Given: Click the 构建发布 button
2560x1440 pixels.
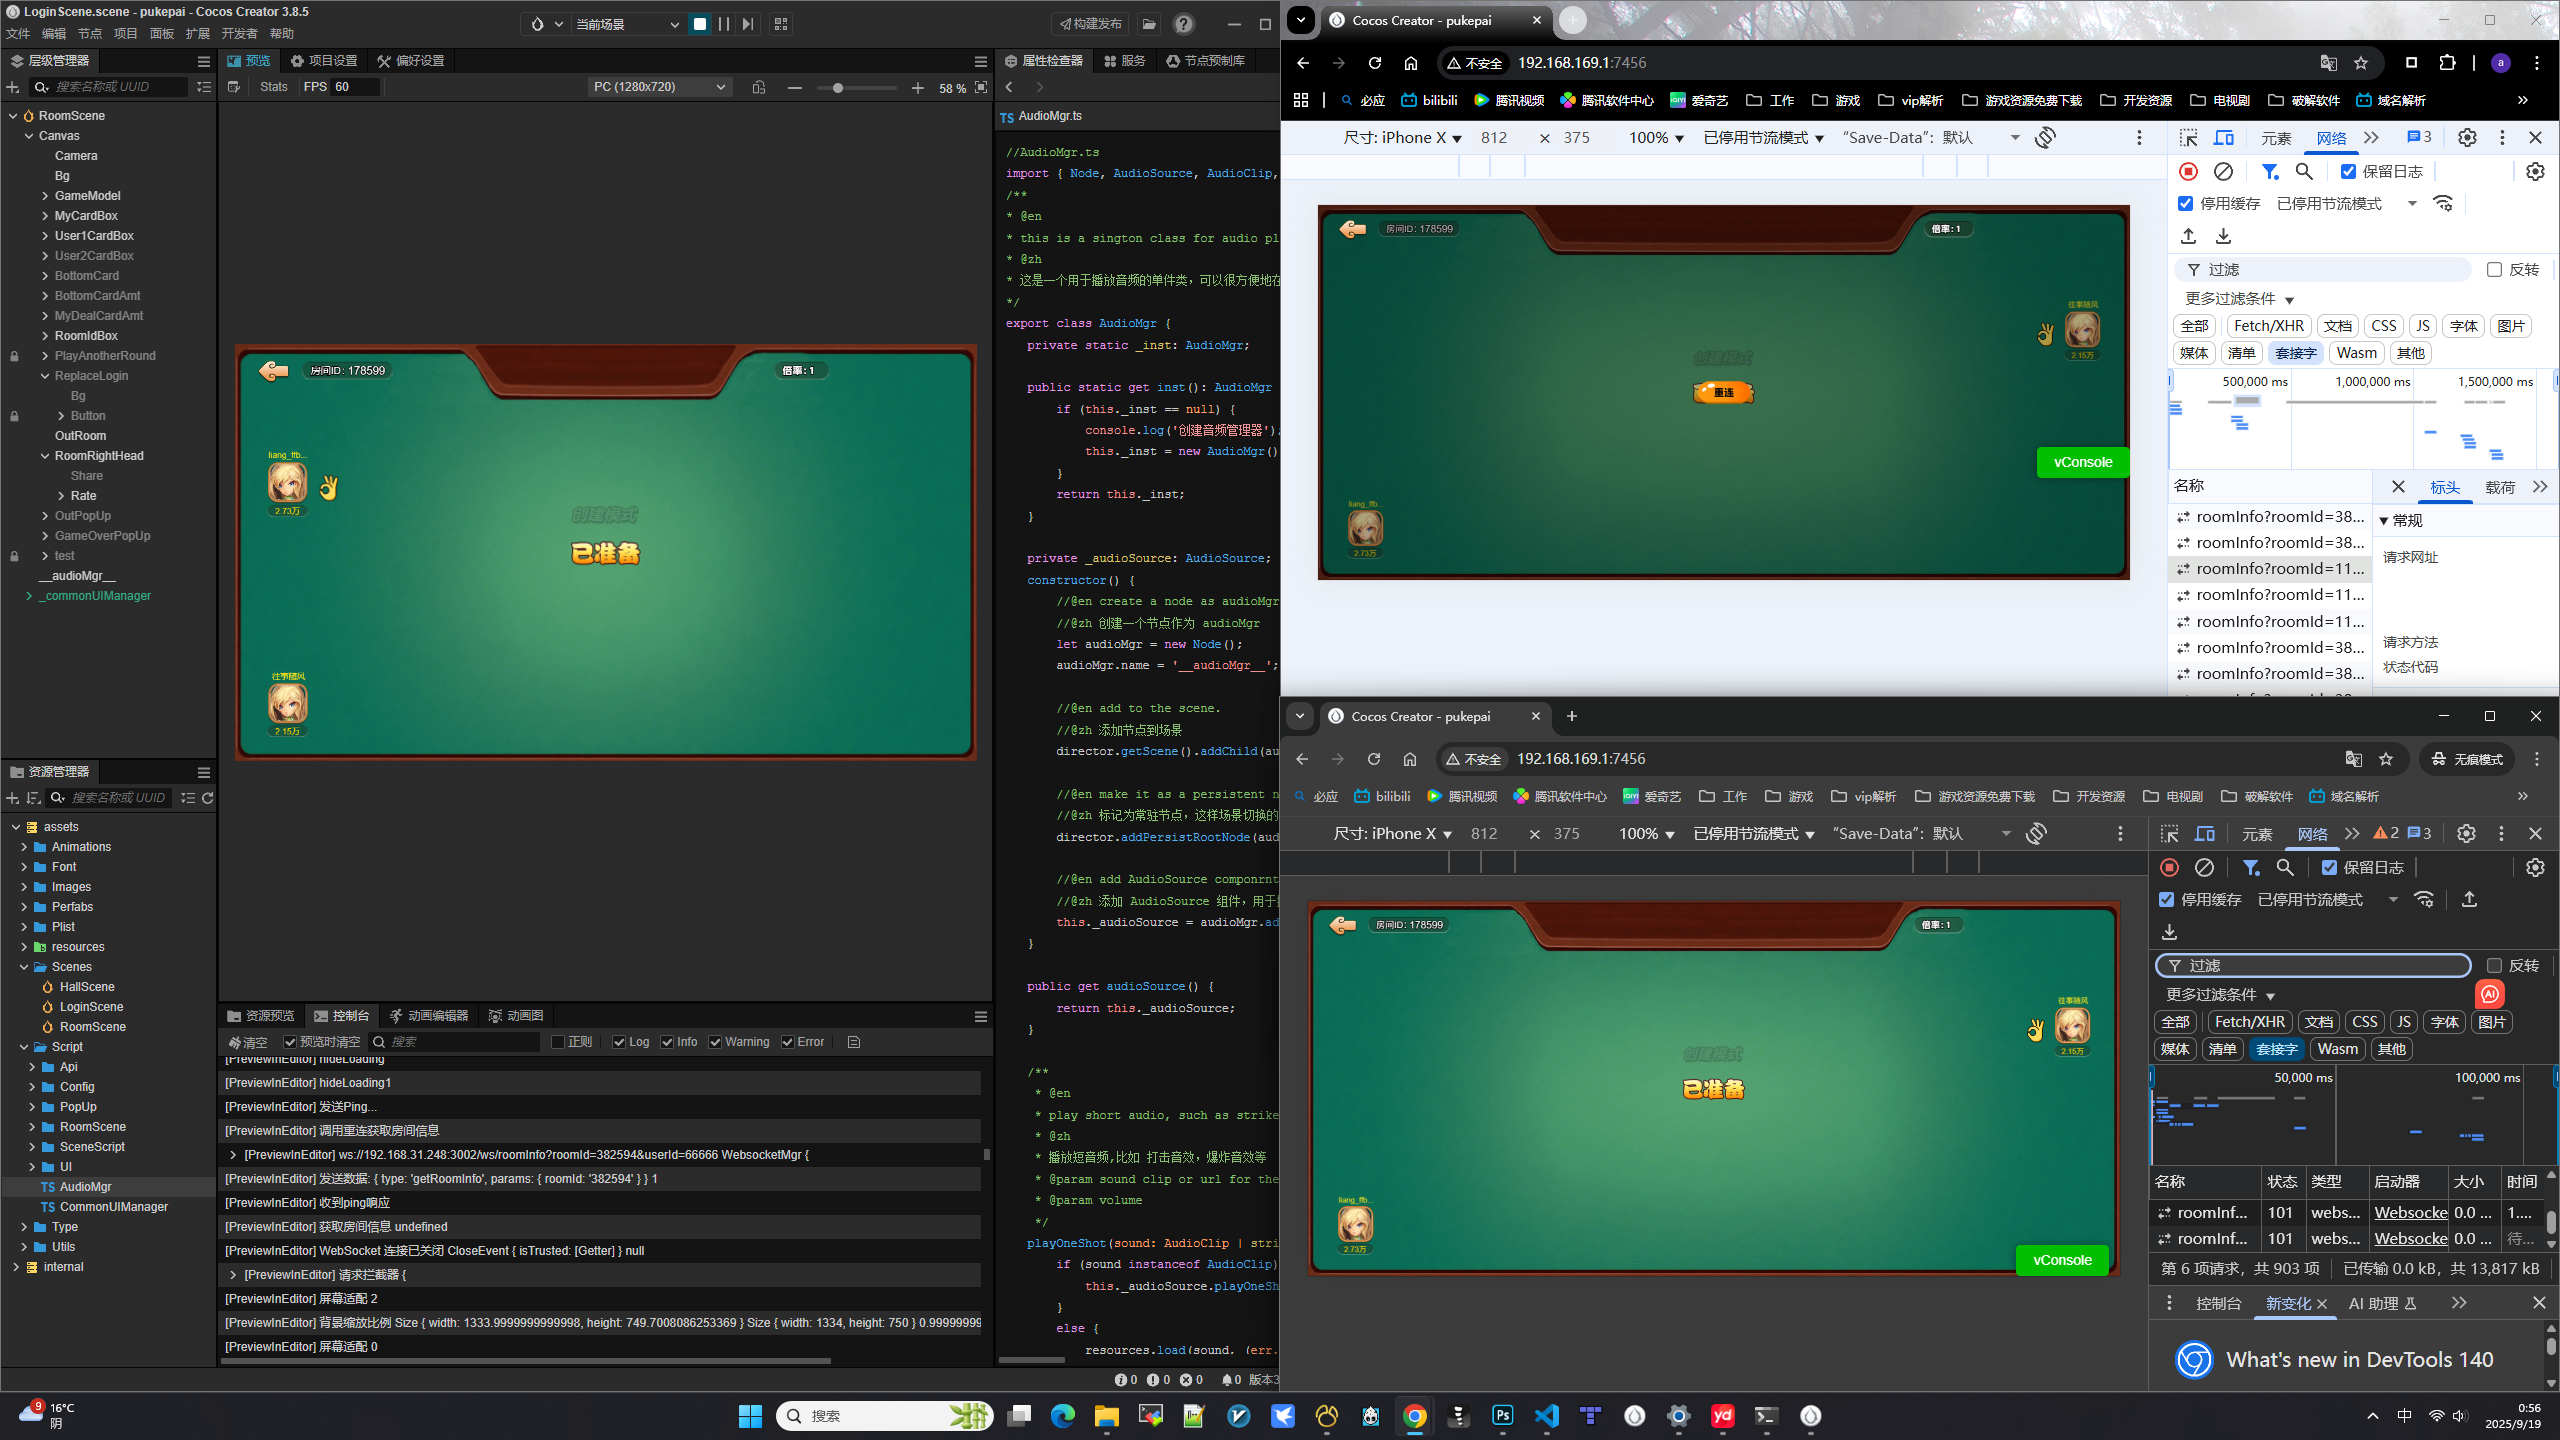Looking at the screenshot, I should (x=1090, y=24).
